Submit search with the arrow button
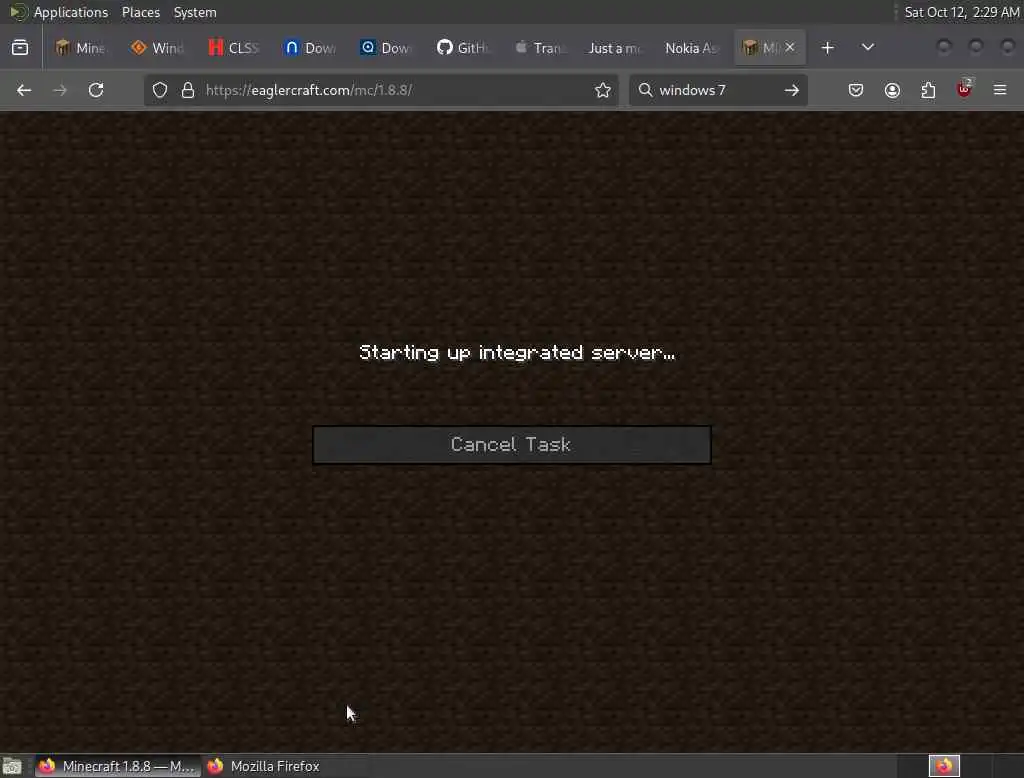 coord(792,90)
